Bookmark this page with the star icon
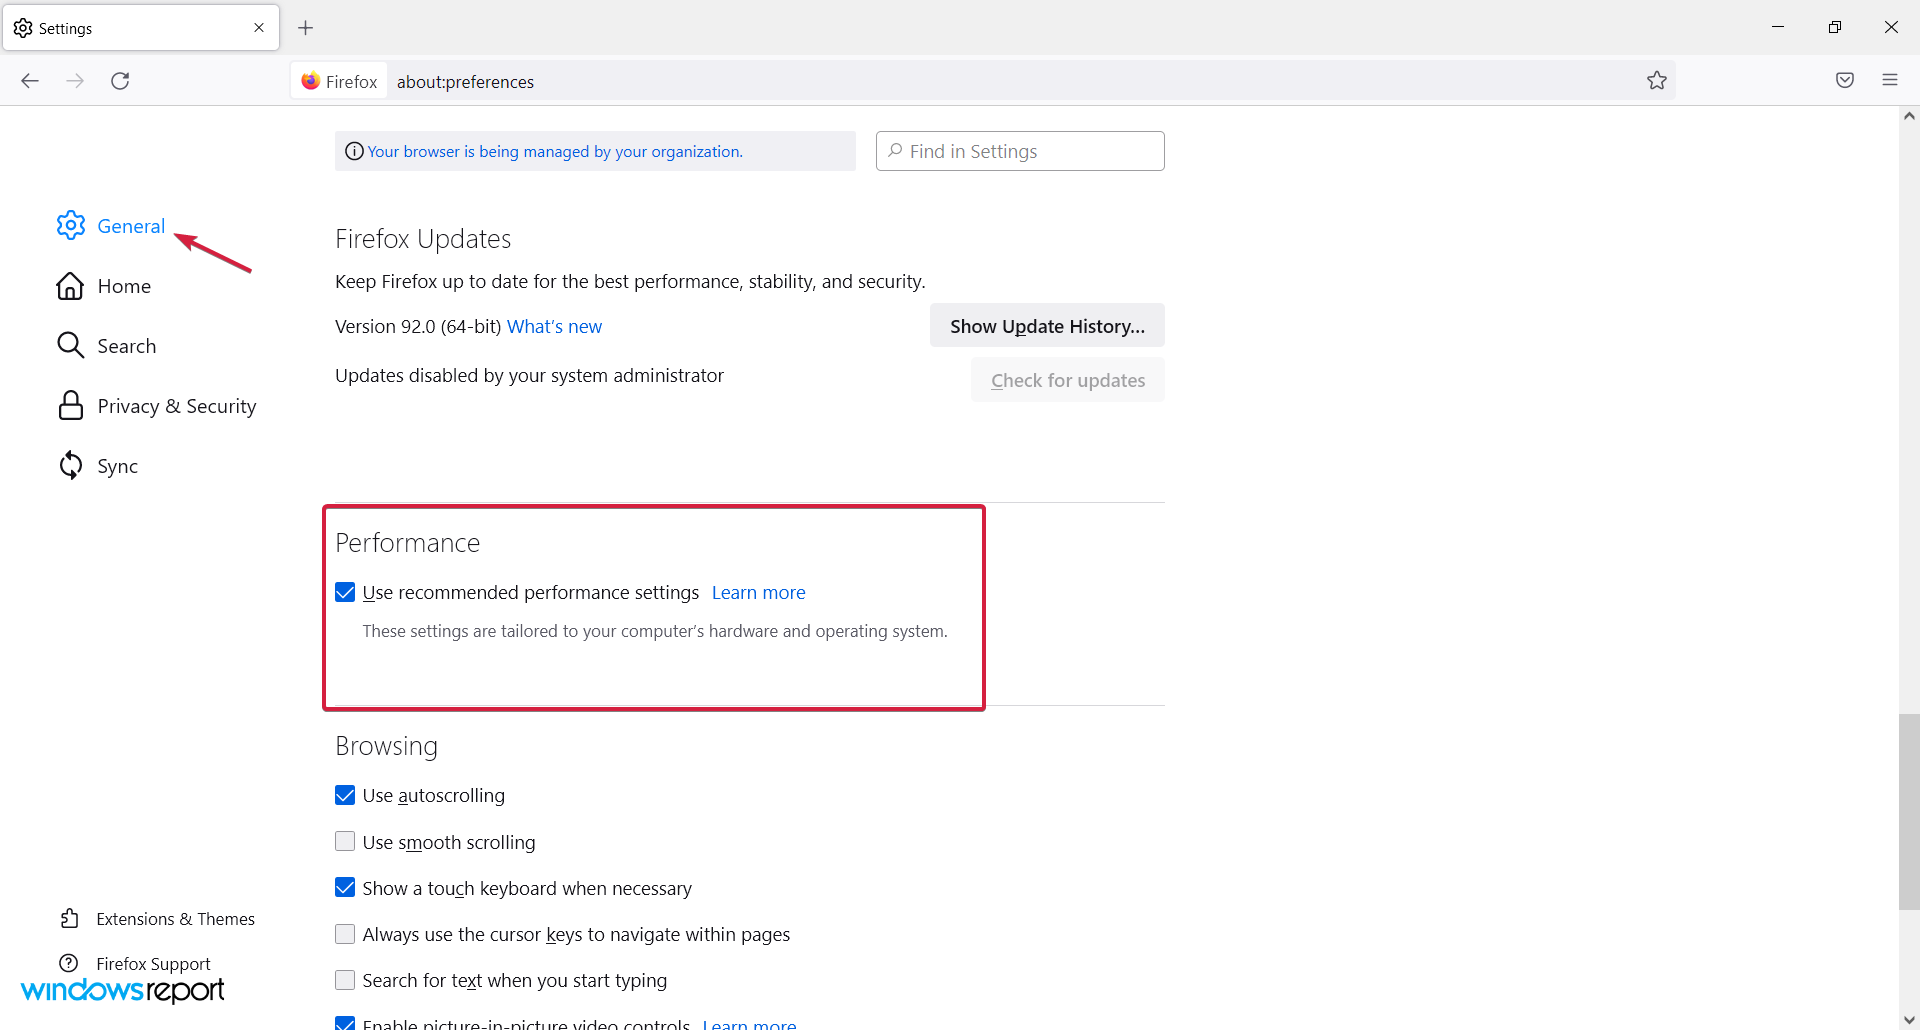 [1657, 81]
